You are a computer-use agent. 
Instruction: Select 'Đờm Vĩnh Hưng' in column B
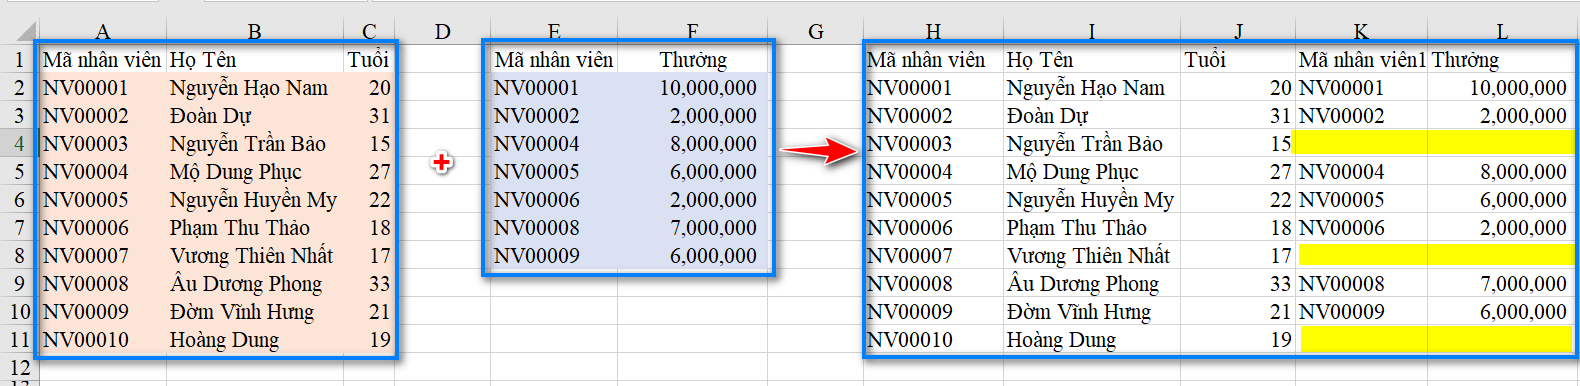[x=242, y=312]
